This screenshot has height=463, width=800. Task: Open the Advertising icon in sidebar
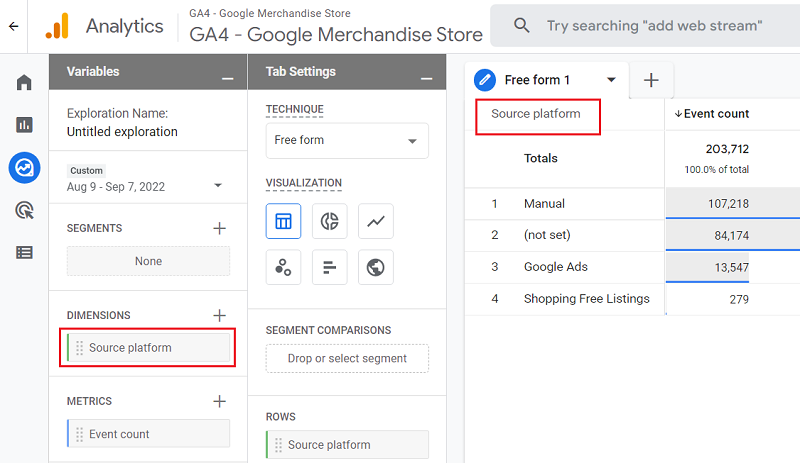tap(24, 210)
